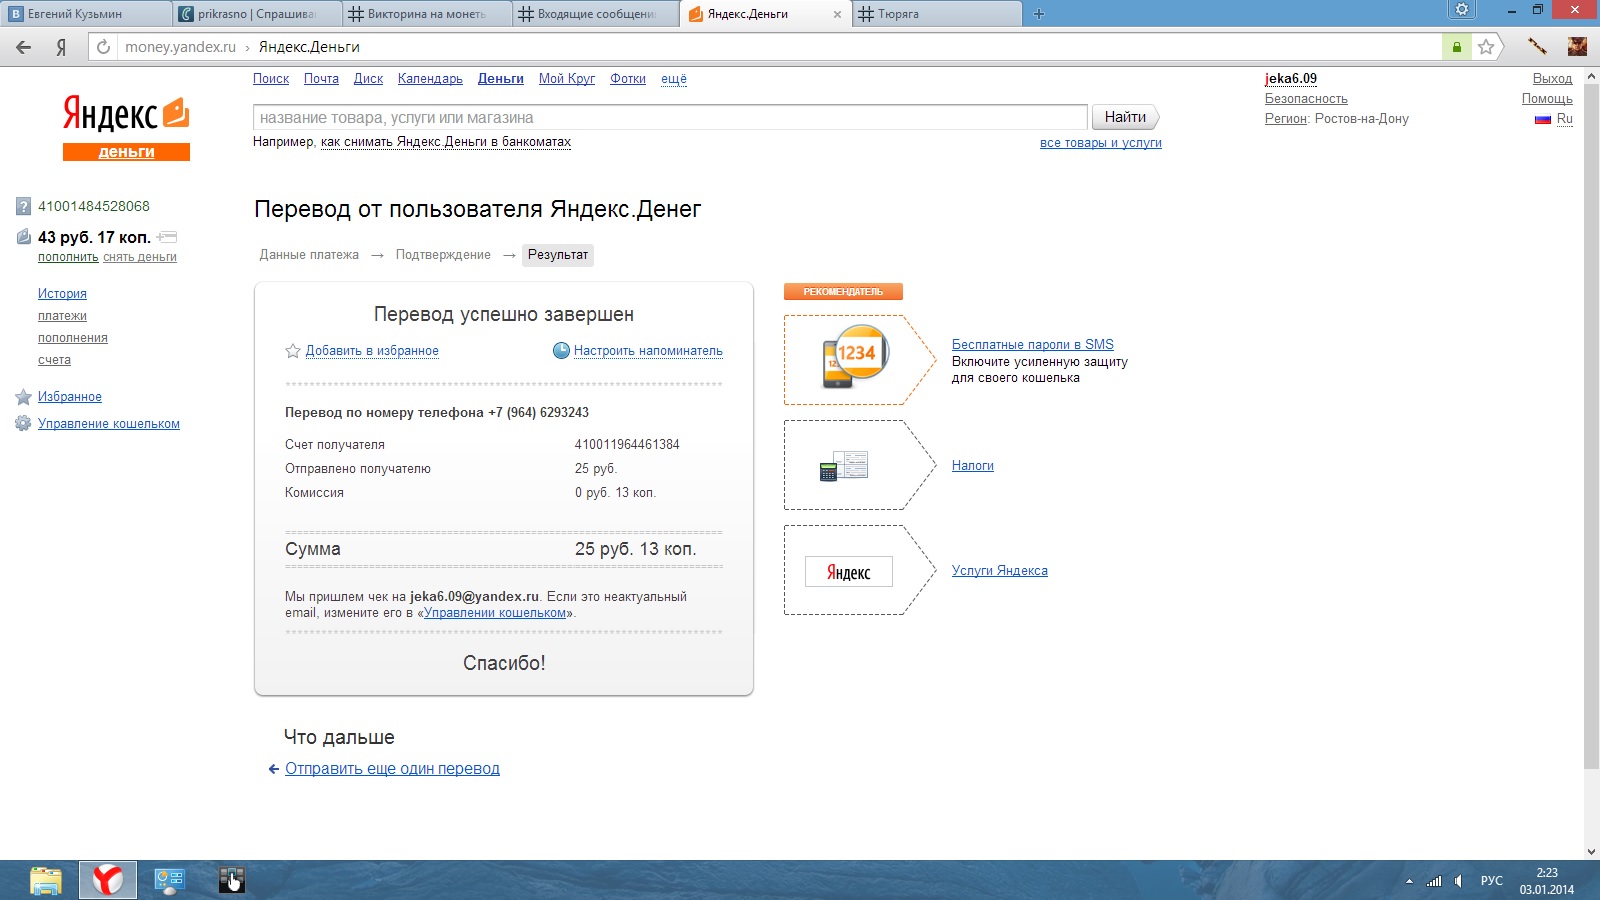Click the wallet balance icon
Viewport: 1600px width, 900px height.
click(23, 237)
